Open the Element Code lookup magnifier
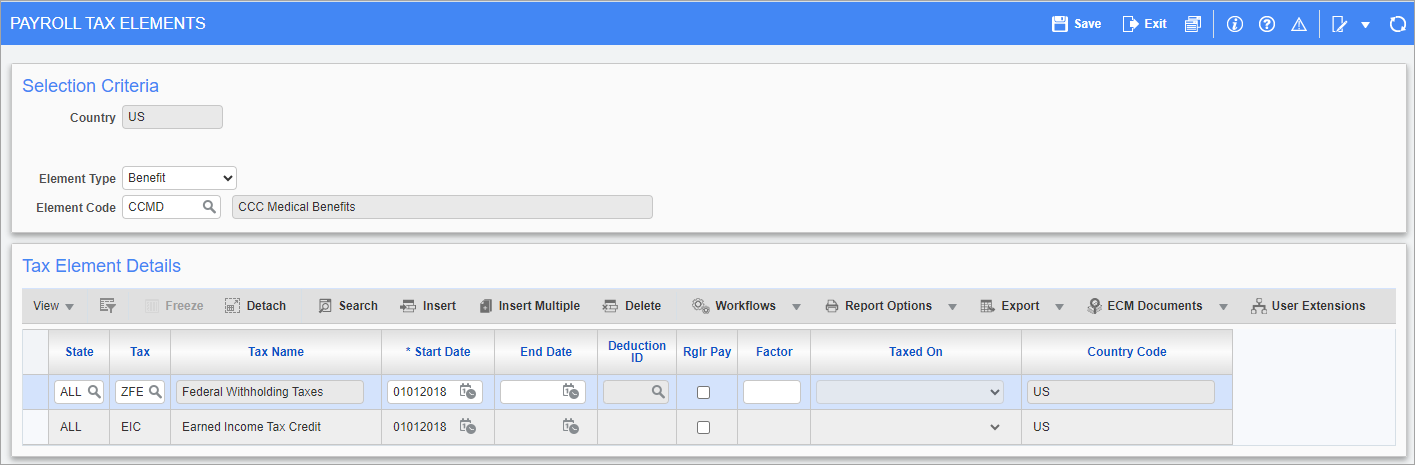Image resolution: width=1415 pixels, height=465 pixels. point(209,207)
